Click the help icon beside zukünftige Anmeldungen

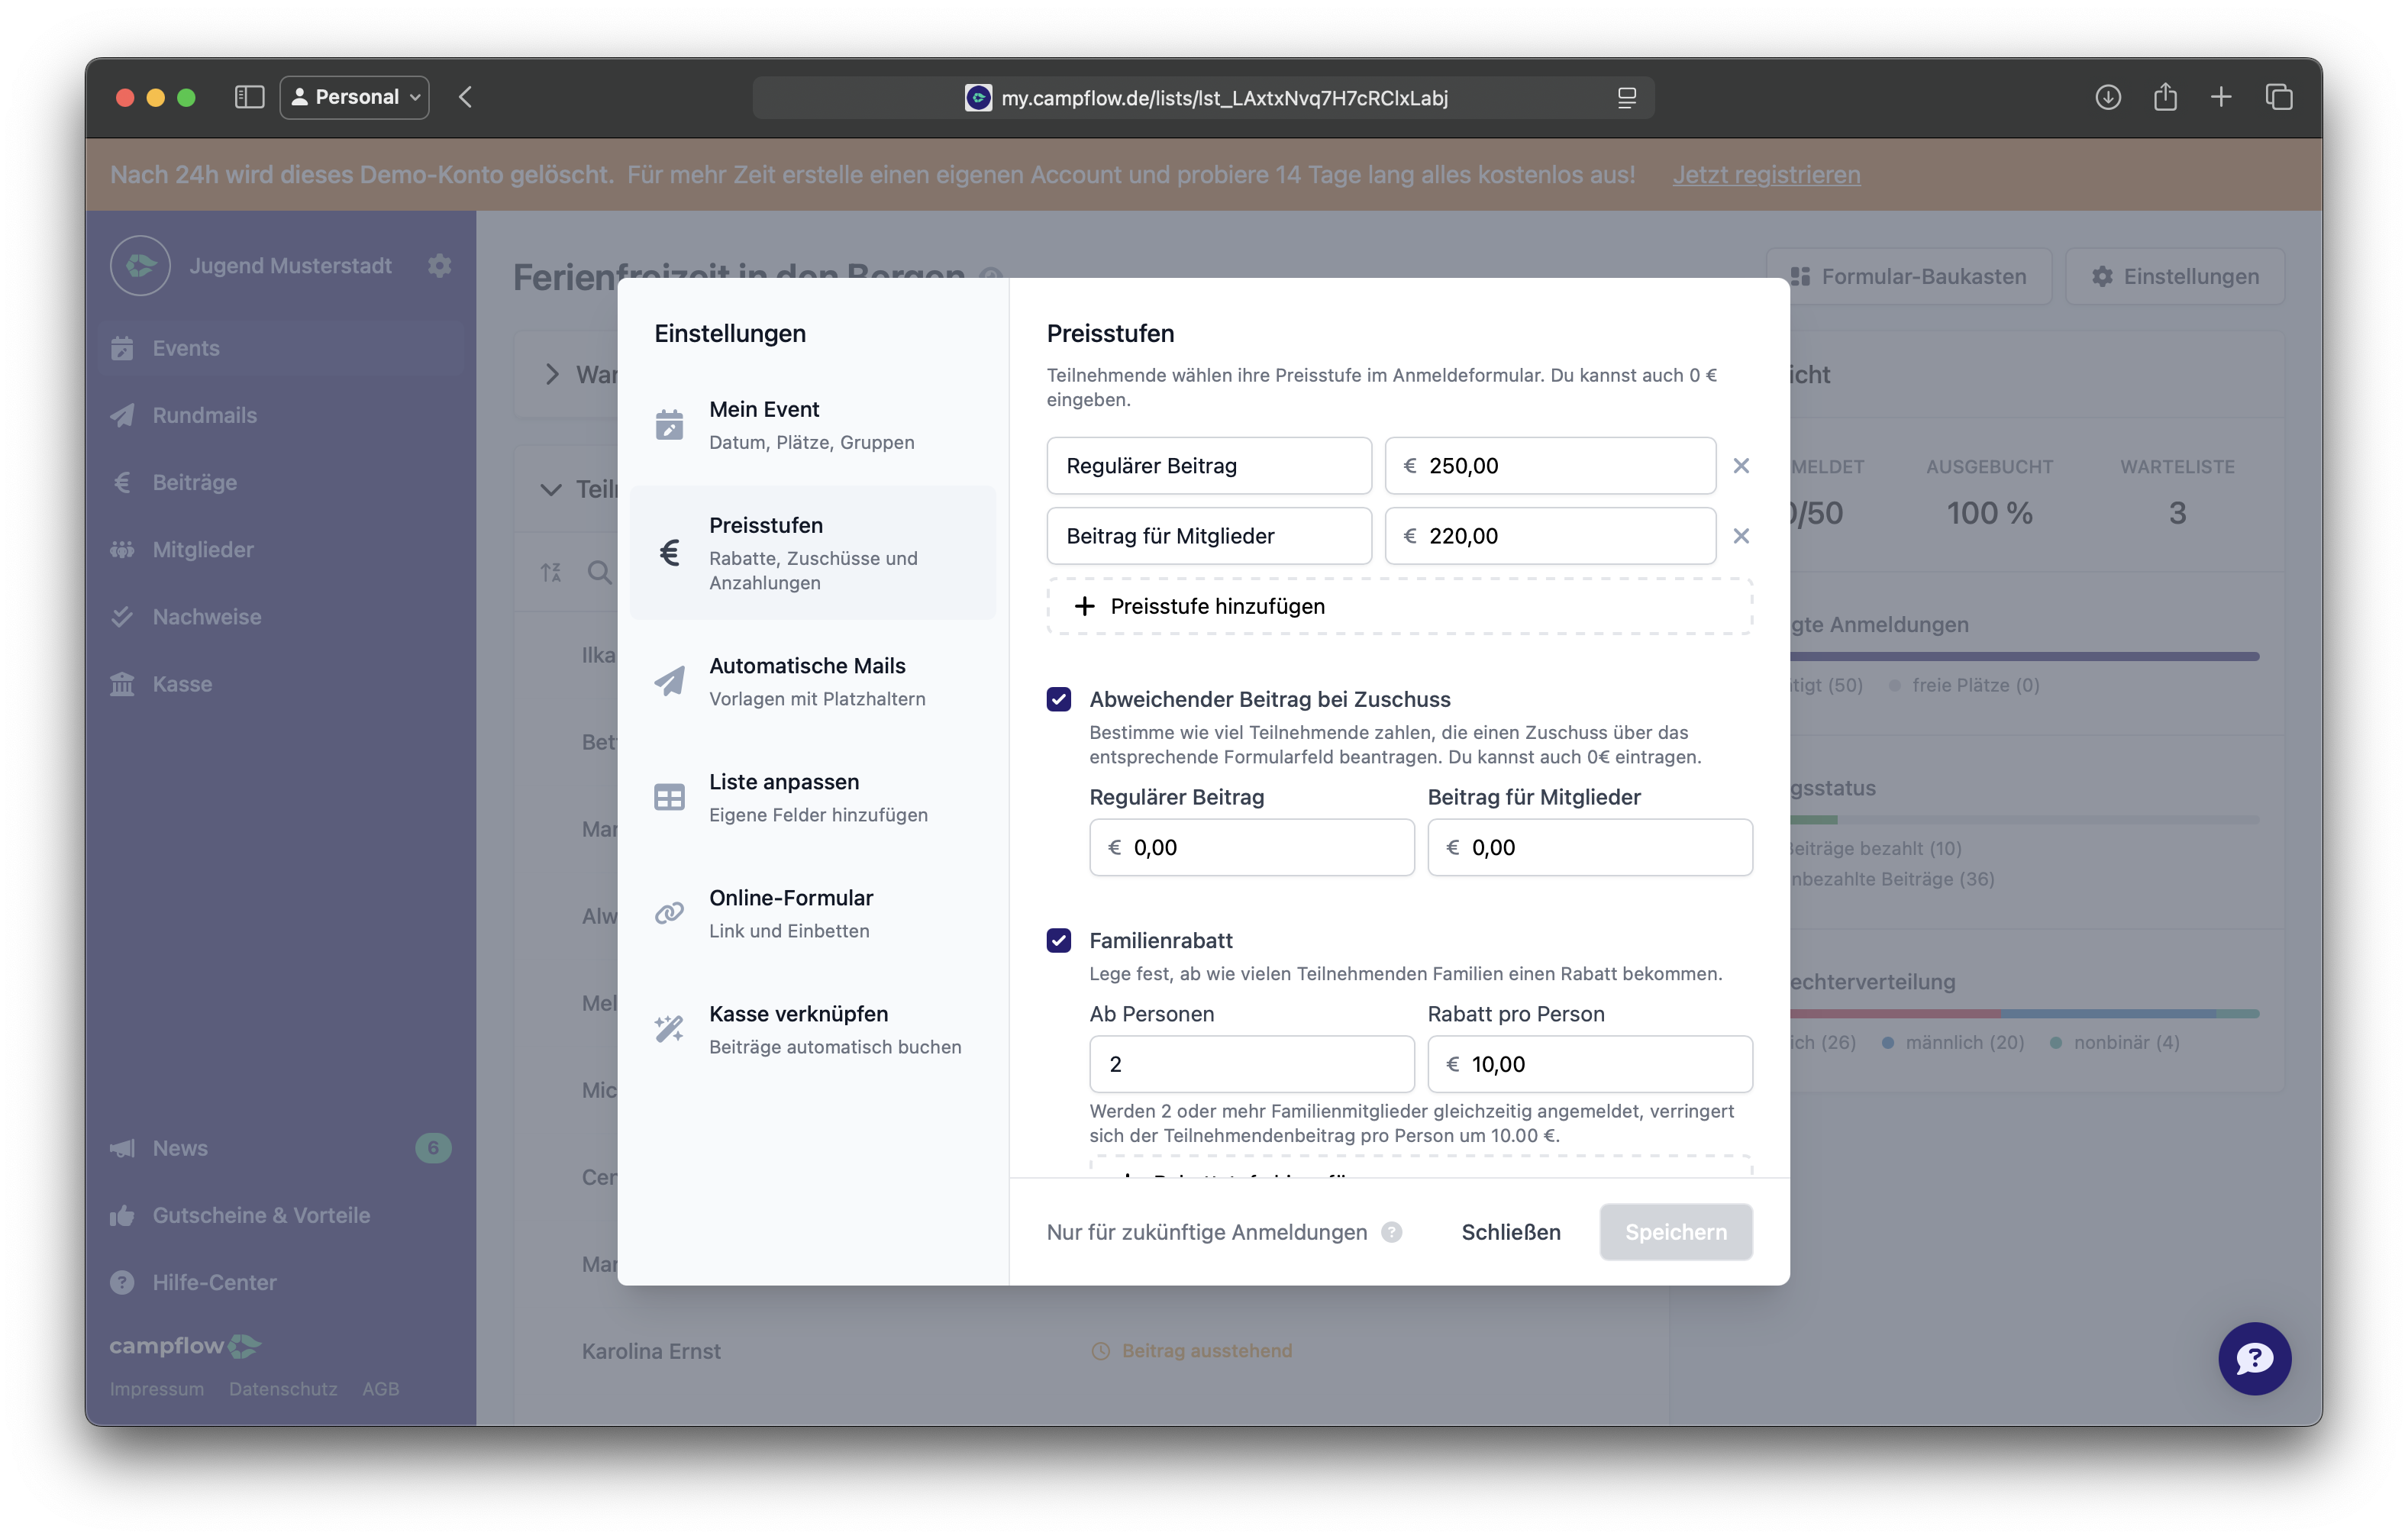tap(1391, 1232)
